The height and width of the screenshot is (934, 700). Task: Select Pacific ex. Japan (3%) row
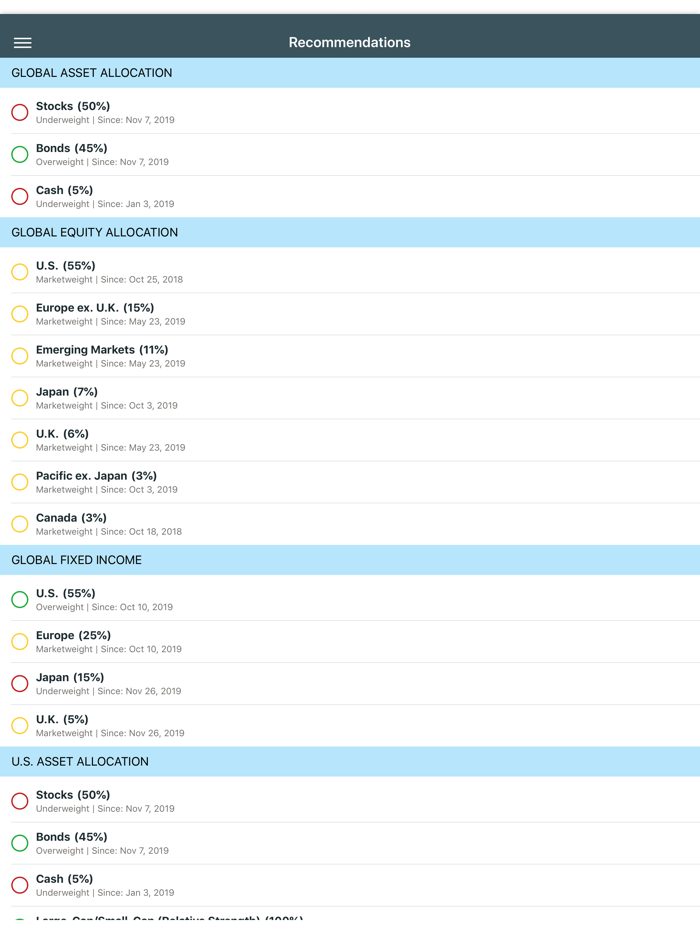tap(350, 482)
